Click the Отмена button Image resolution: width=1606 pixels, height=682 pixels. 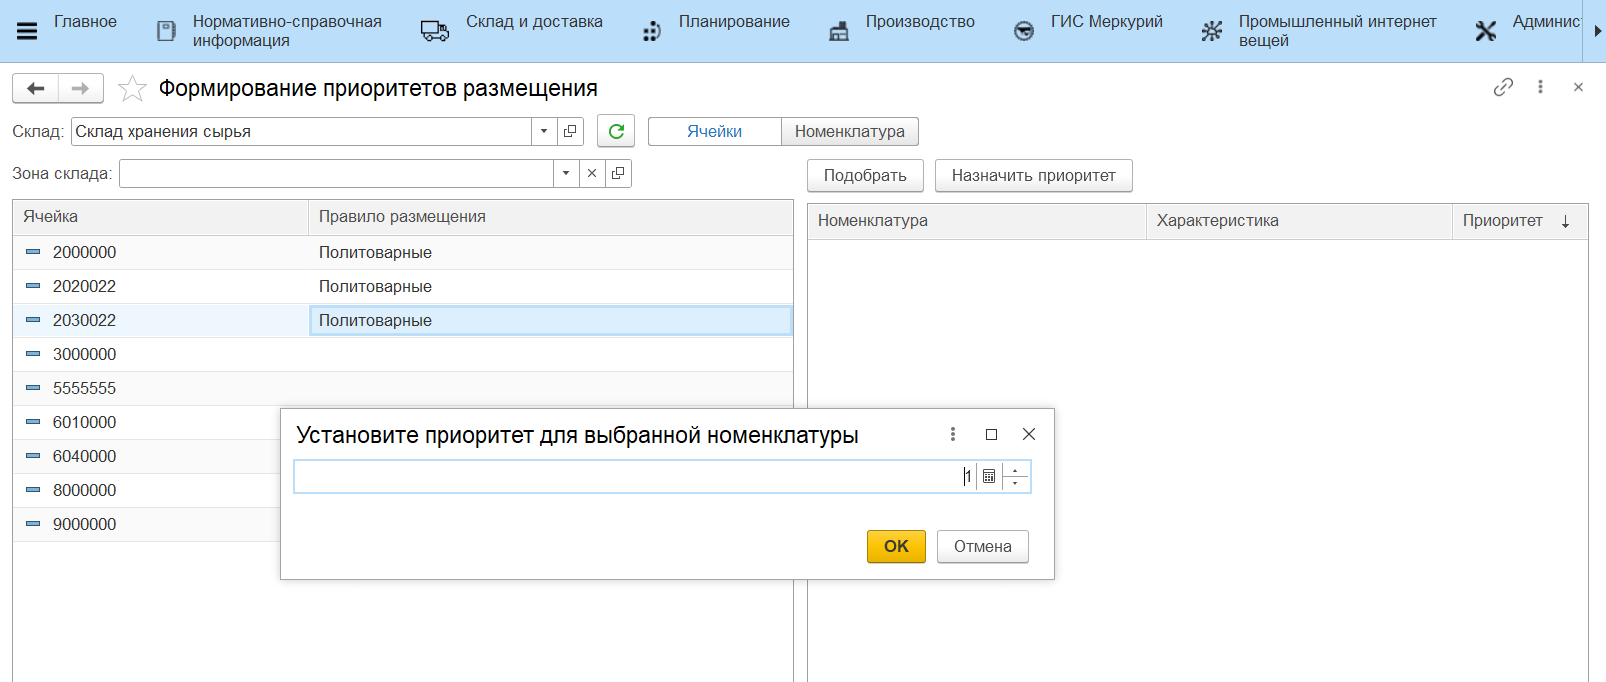pos(982,546)
